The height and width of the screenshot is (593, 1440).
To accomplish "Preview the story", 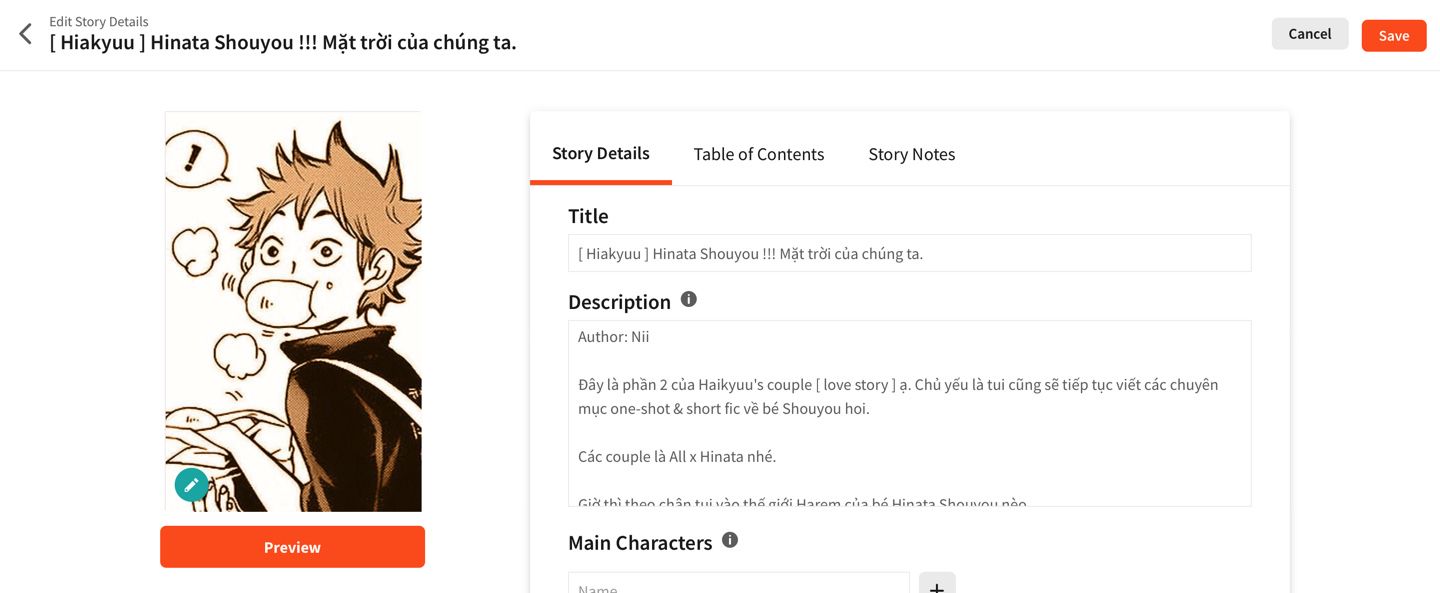I will point(292,547).
